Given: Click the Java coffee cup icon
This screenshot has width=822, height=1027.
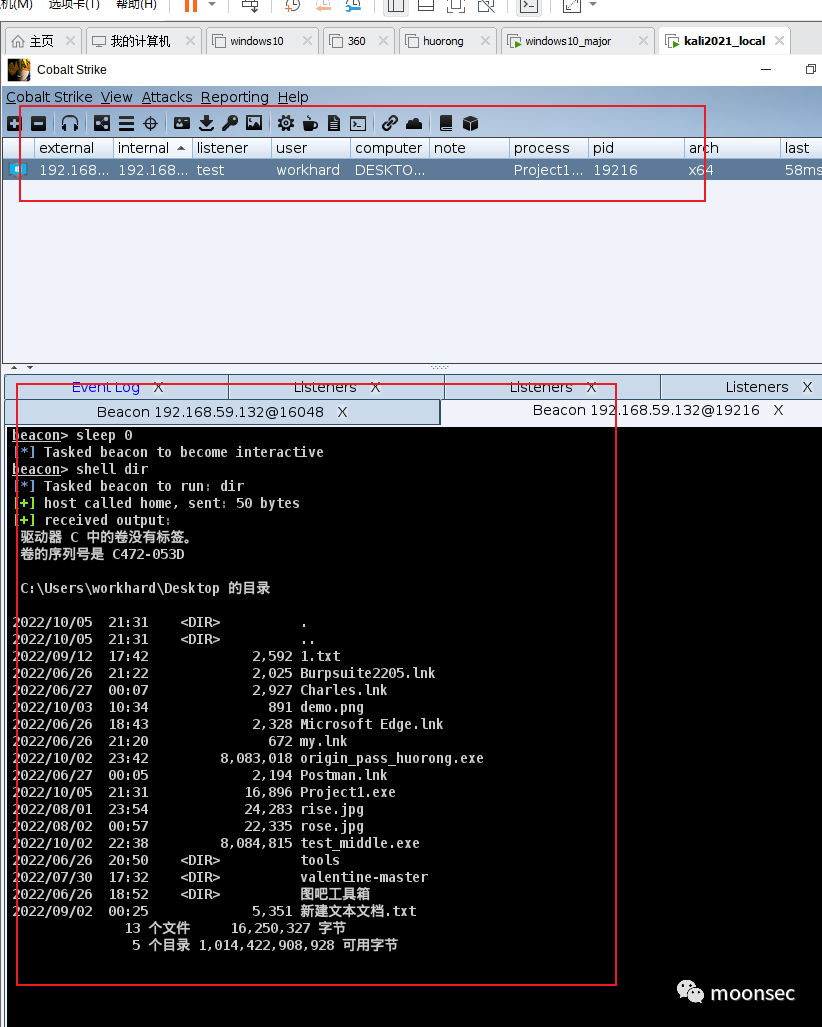Looking at the screenshot, I should click(310, 123).
